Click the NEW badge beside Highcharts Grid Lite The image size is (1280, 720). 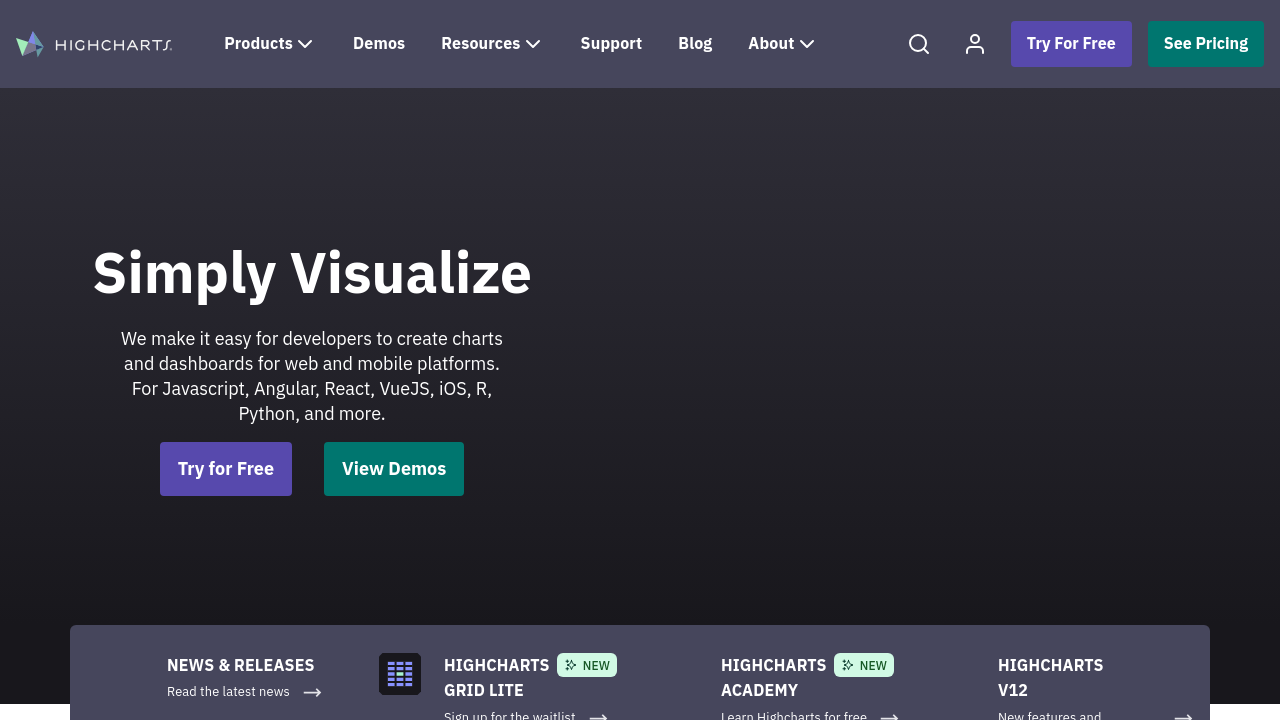[x=587, y=665]
